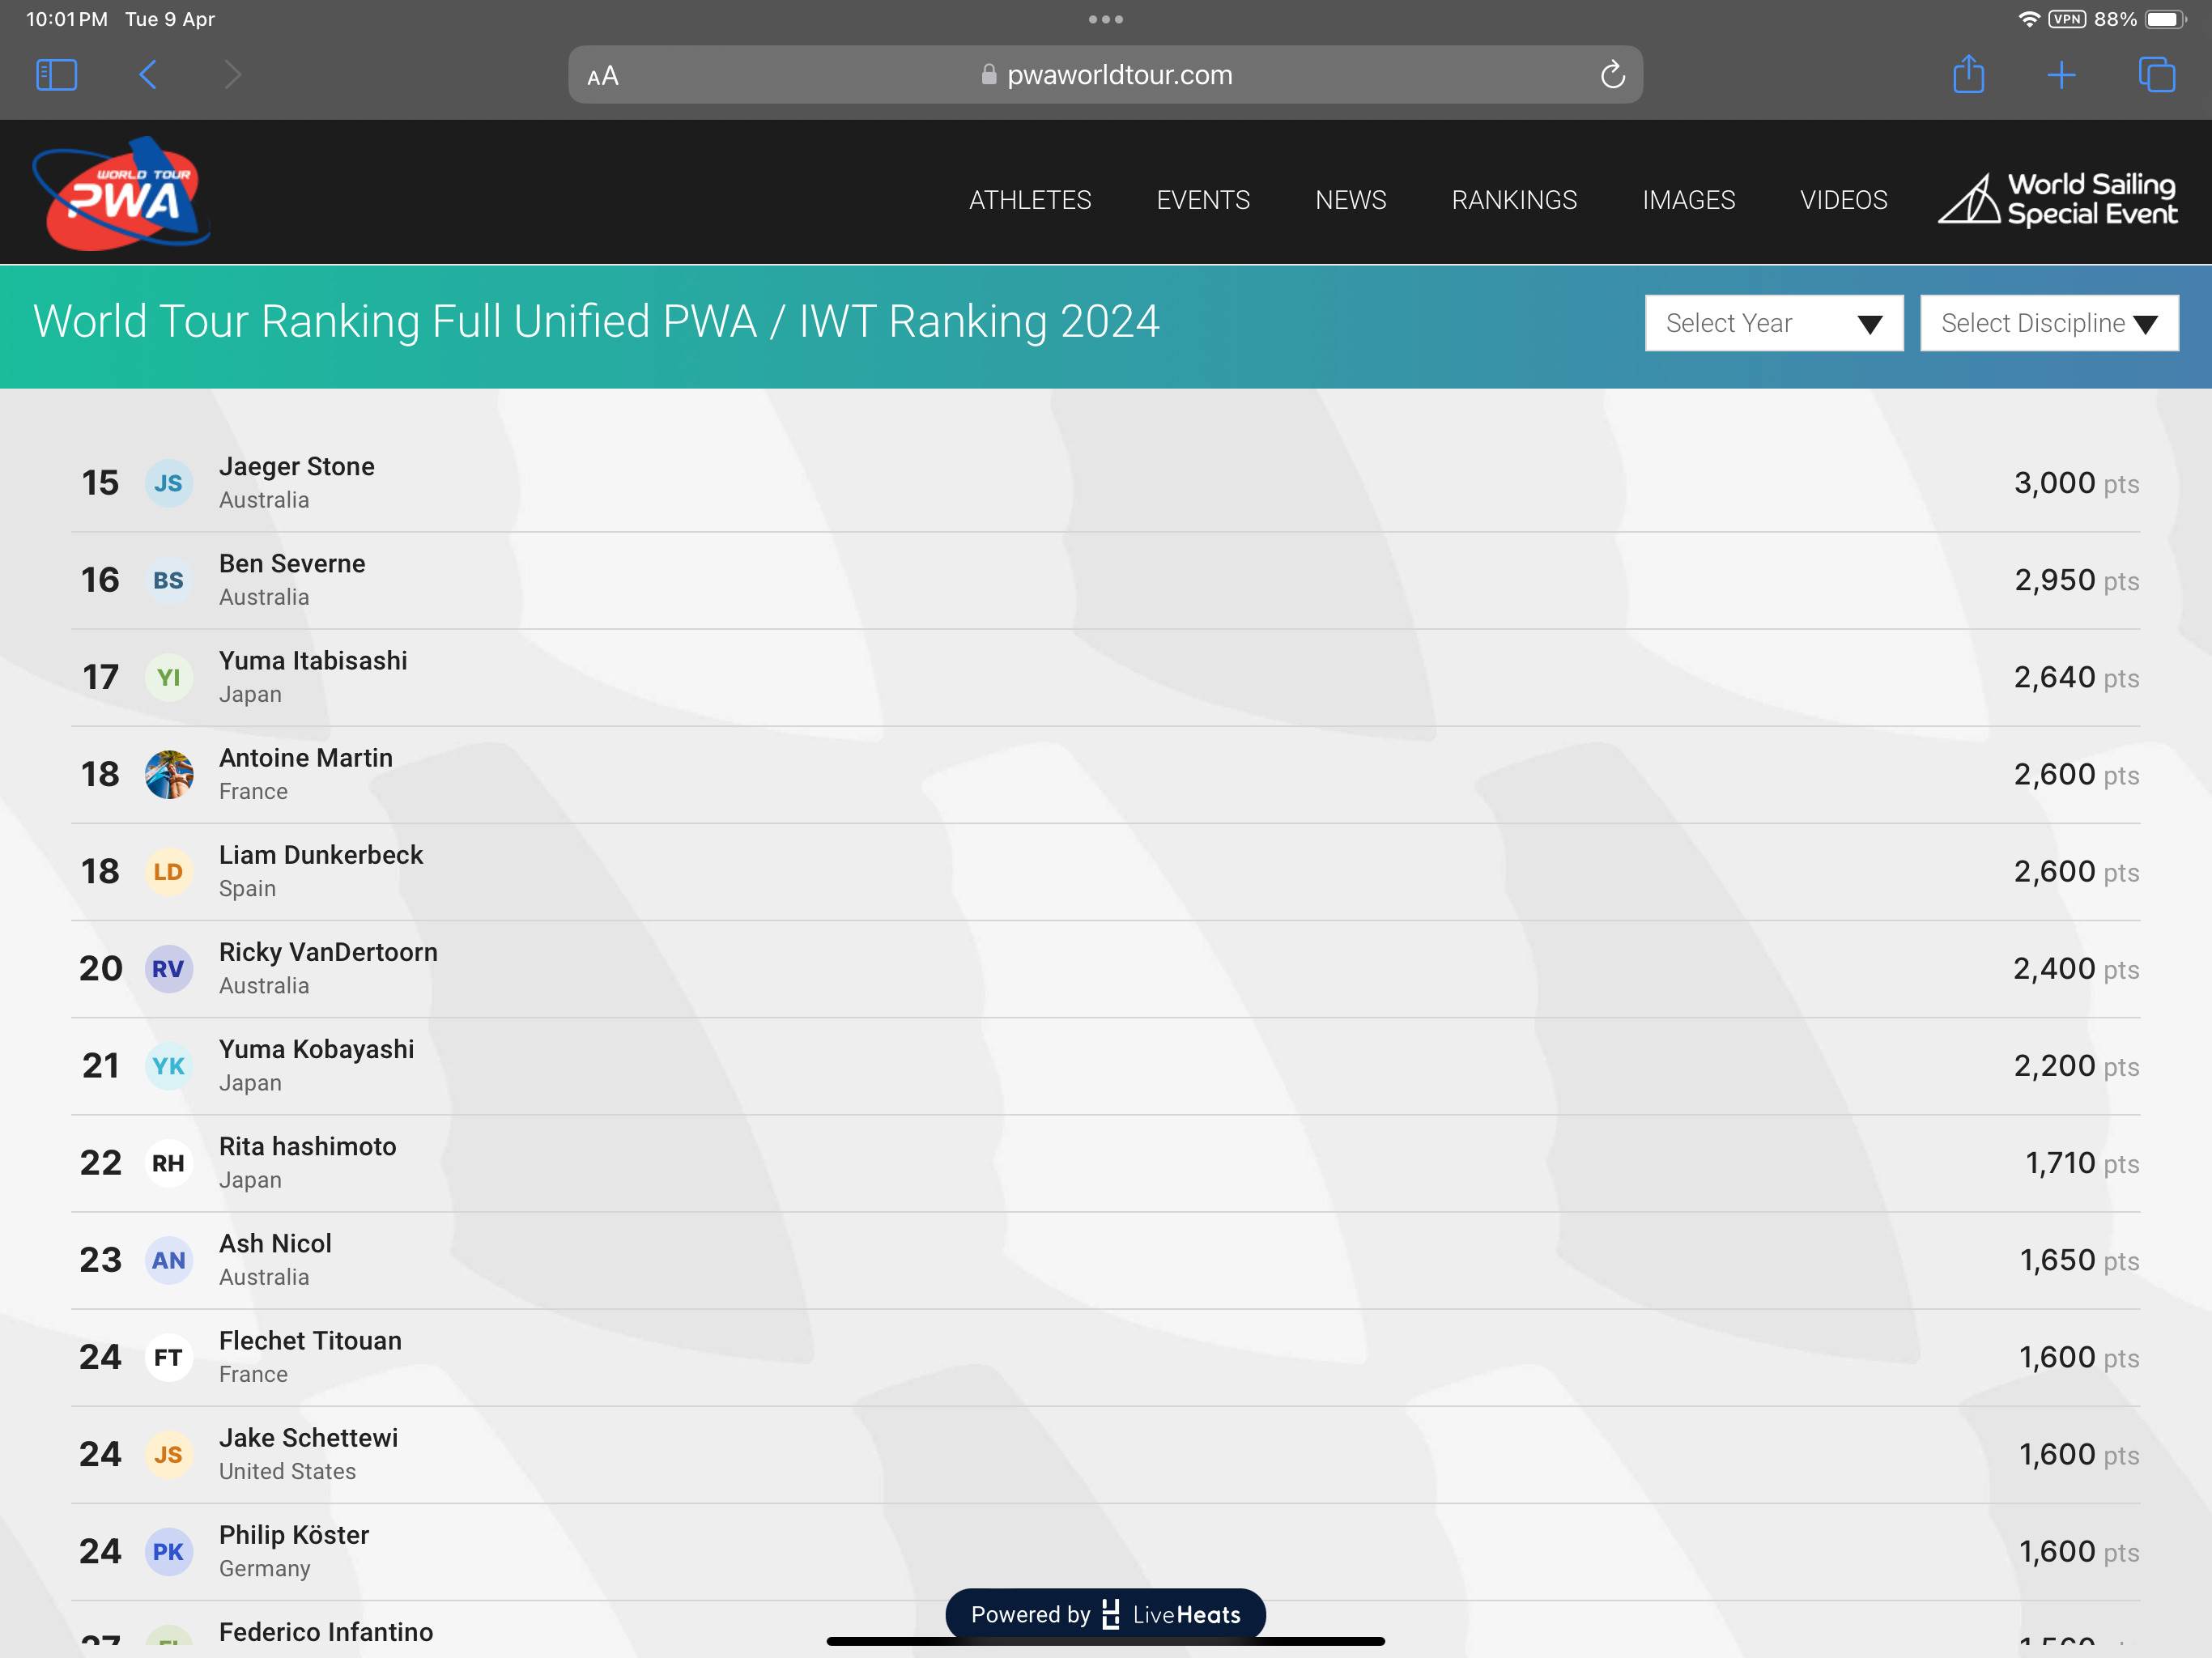Focus the pwaworldtour.com address field
The width and height of the screenshot is (2212, 1658).
1118,75
